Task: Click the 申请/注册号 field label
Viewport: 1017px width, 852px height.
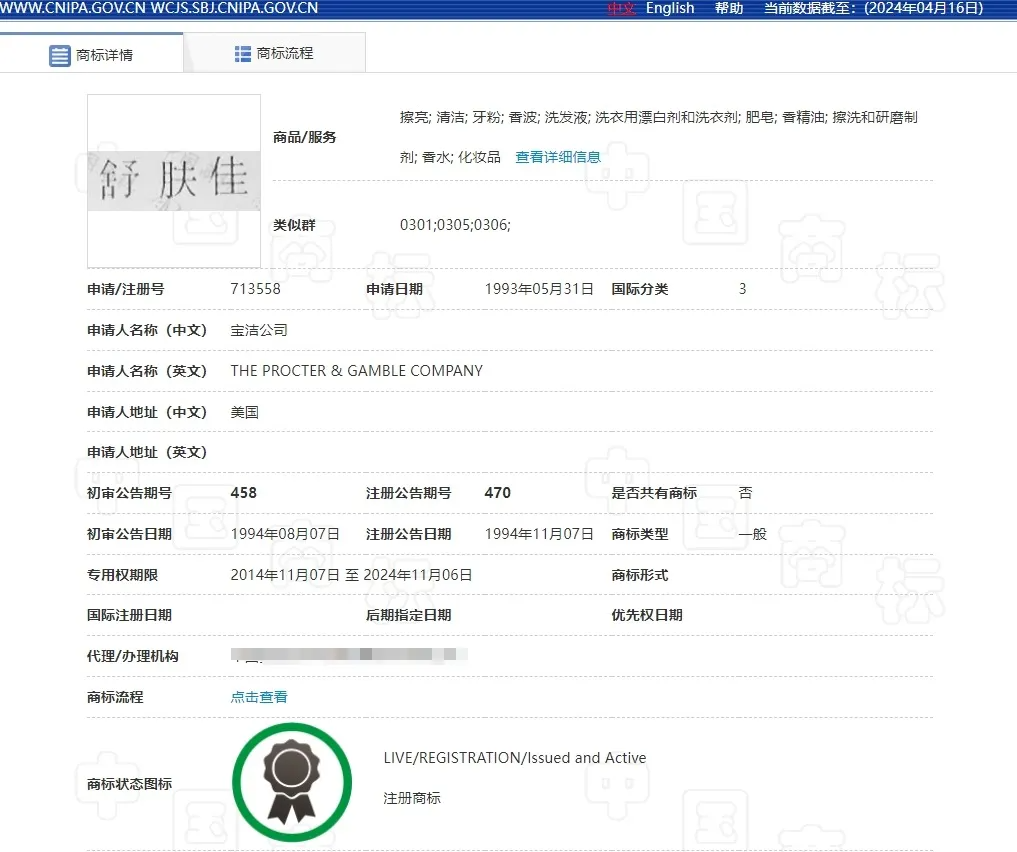Action: [x=126, y=289]
